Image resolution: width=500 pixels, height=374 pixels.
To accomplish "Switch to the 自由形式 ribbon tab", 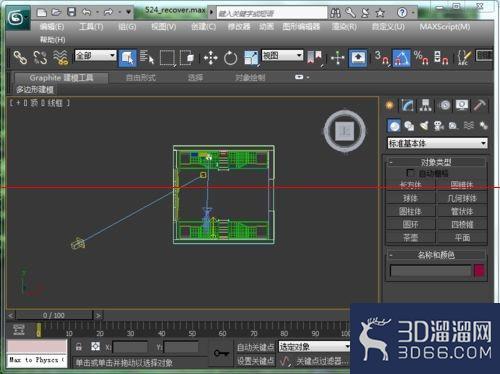I will click(x=141, y=78).
